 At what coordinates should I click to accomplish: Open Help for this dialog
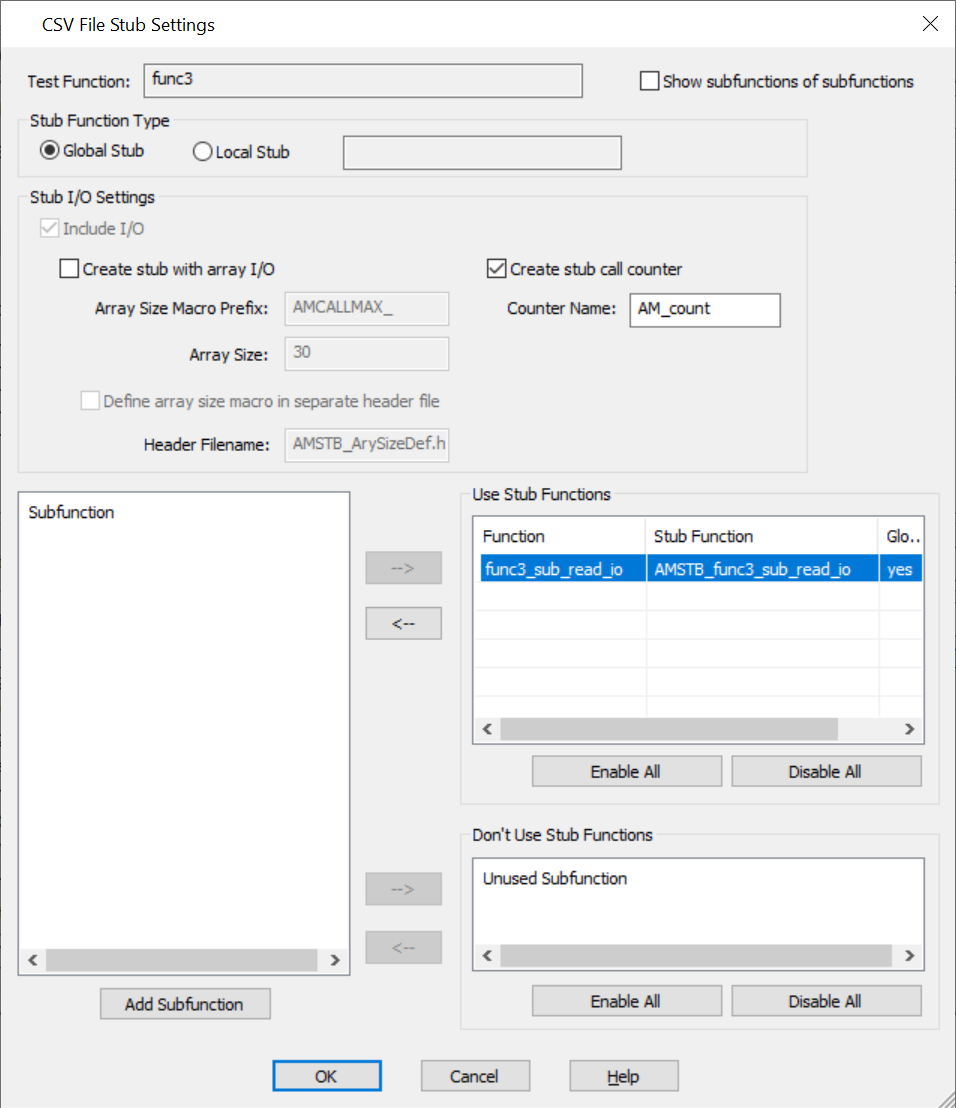pos(624,1076)
